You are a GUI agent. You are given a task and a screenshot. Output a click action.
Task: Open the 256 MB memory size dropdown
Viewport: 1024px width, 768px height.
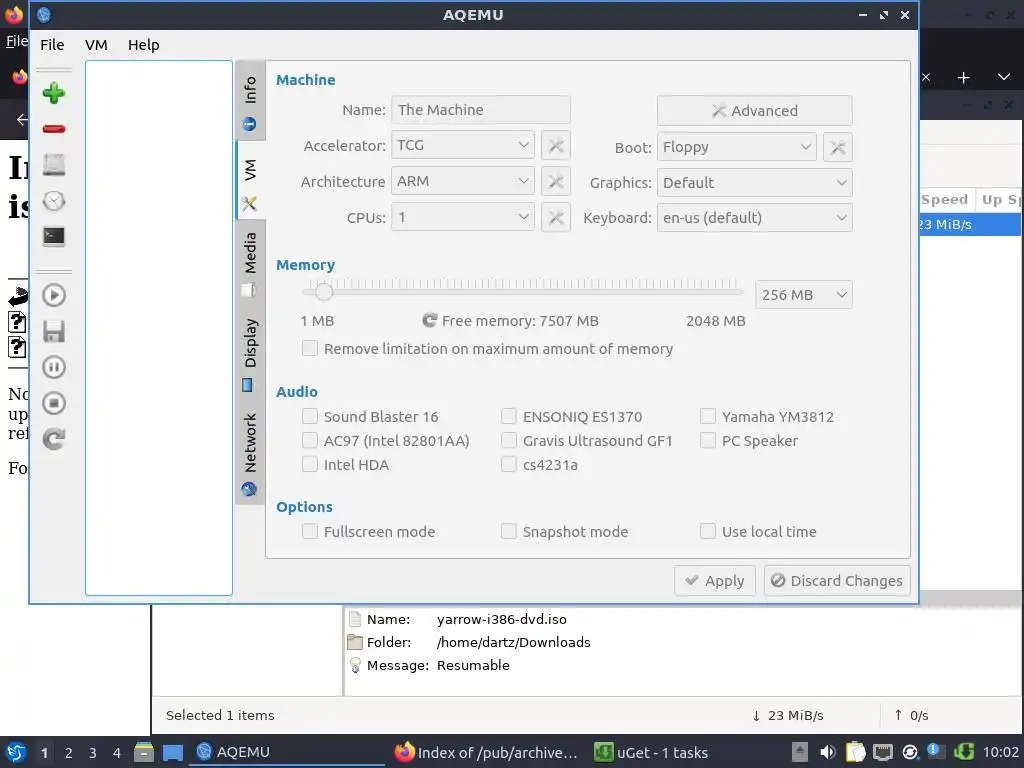pos(803,295)
